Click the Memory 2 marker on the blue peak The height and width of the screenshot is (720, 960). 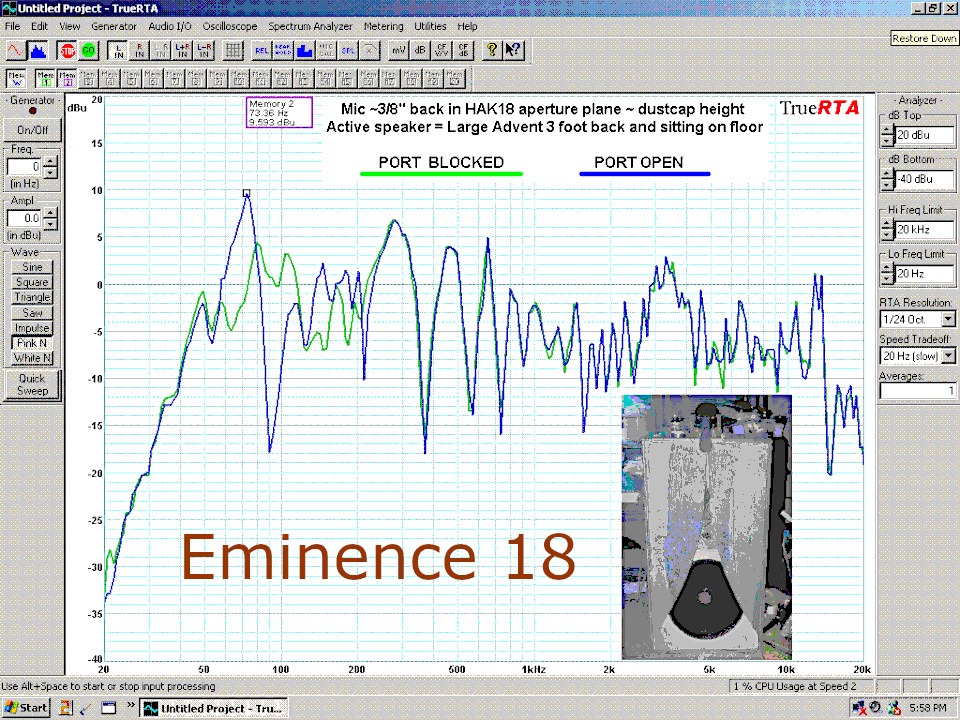(x=246, y=193)
